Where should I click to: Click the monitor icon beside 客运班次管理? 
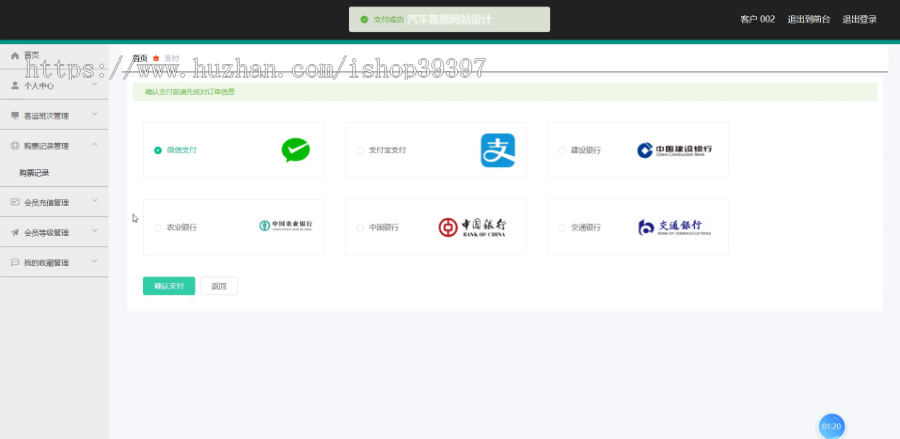pyautogui.click(x=15, y=115)
